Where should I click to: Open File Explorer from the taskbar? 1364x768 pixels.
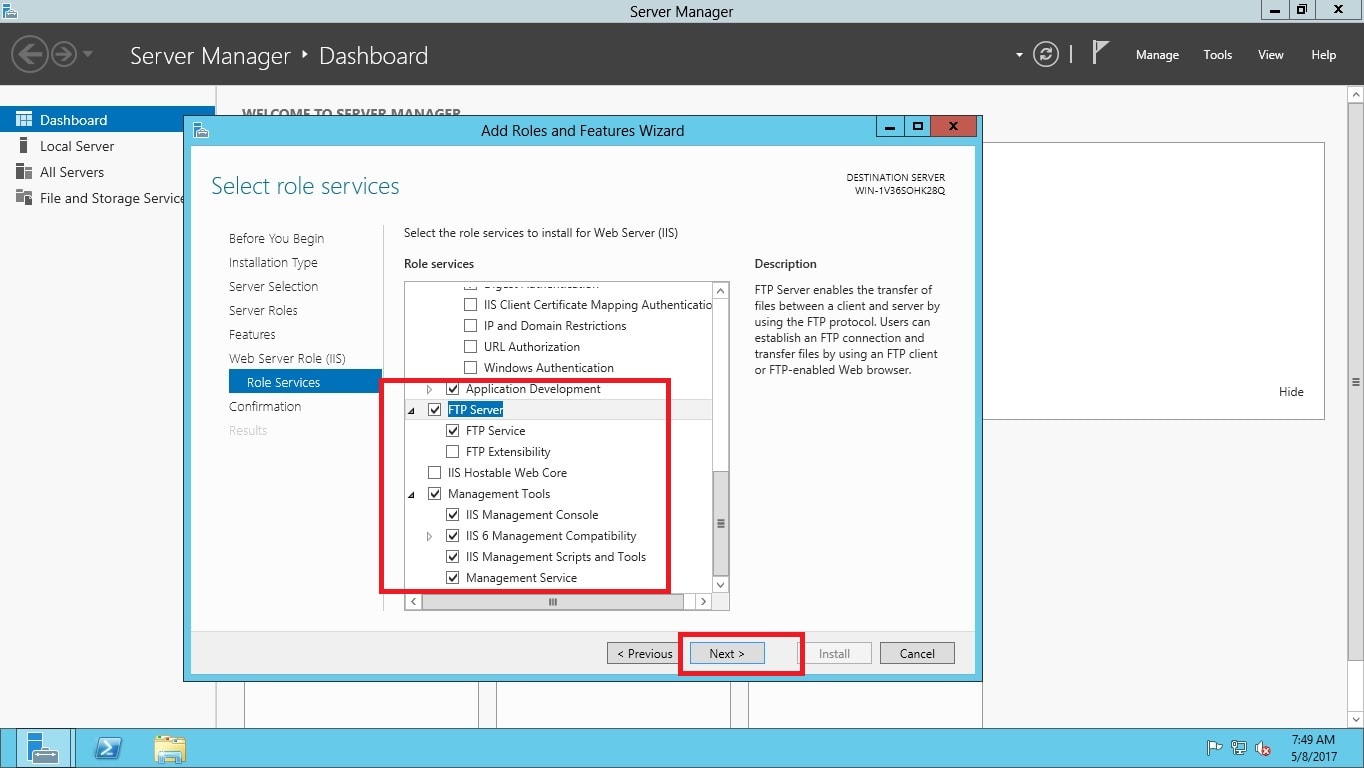pyautogui.click(x=170, y=748)
